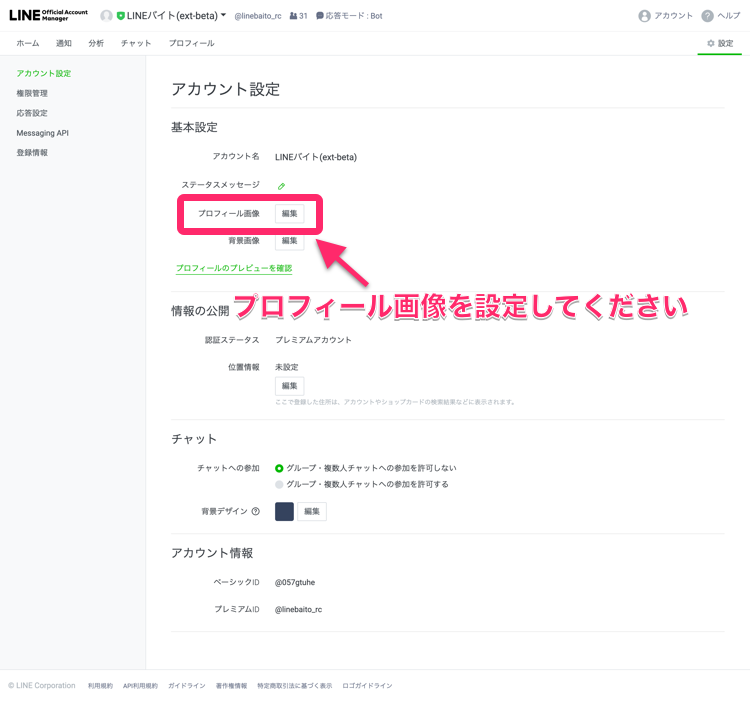The height and width of the screenshot is (701, 750).
Task: Click the account avatar icon in header
Action: (106, 16)
